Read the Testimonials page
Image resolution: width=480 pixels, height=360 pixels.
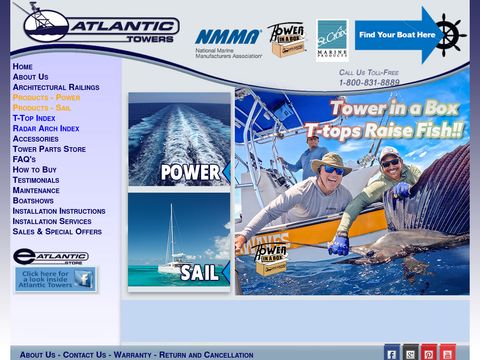pos(36,180)
